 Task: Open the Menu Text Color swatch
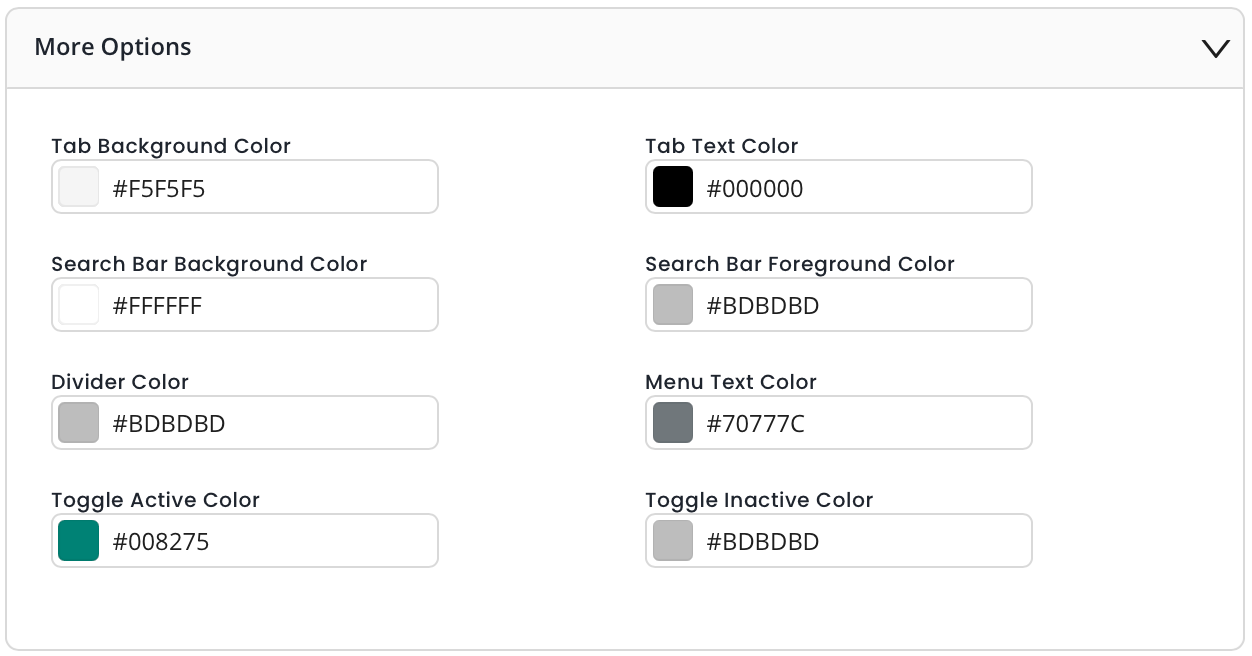coord(673,423)
